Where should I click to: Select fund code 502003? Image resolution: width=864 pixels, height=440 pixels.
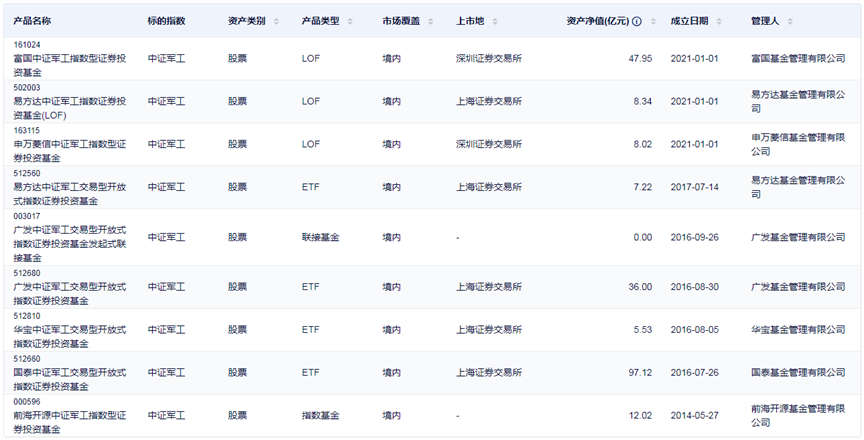point(27,88)
